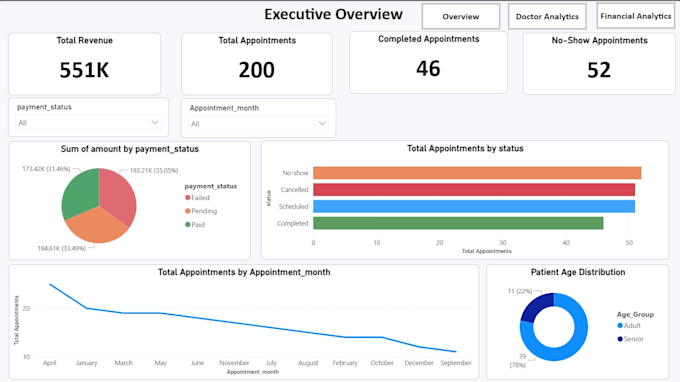
Task: Click the June label on month axis
Action: click(197, 363)
